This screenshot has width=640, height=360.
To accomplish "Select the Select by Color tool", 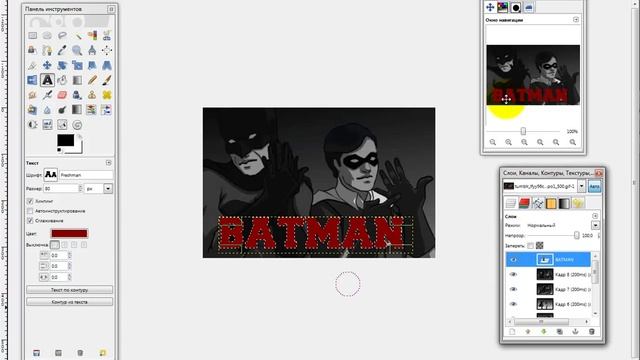I will [92, 36].
